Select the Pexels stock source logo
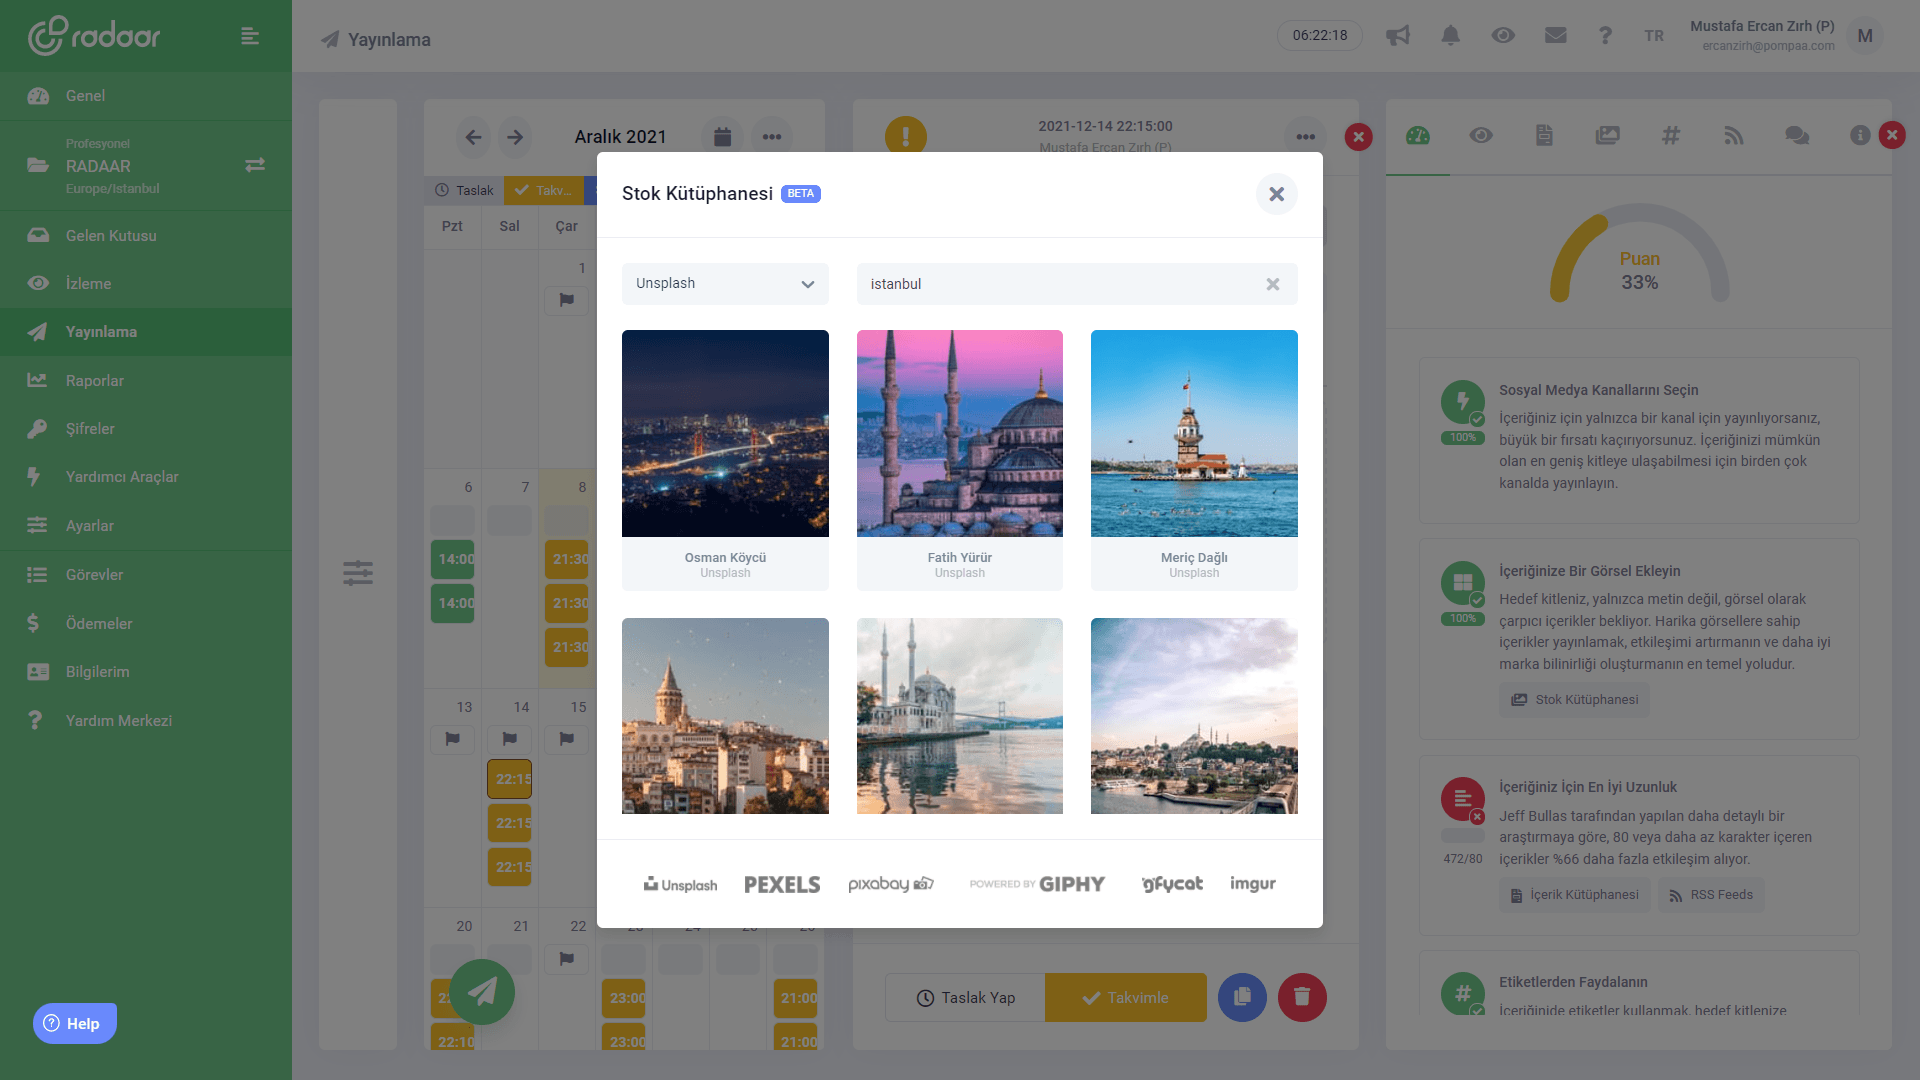 click(x=781, y=884)
